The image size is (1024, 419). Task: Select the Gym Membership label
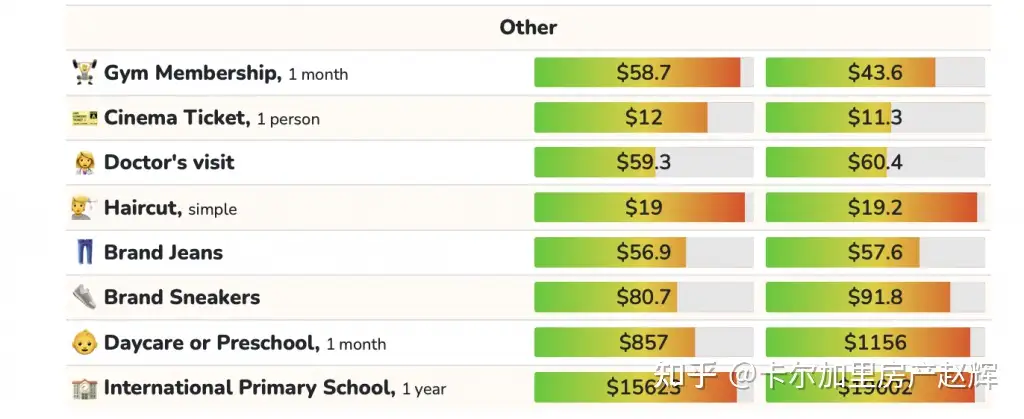point(192,73)
